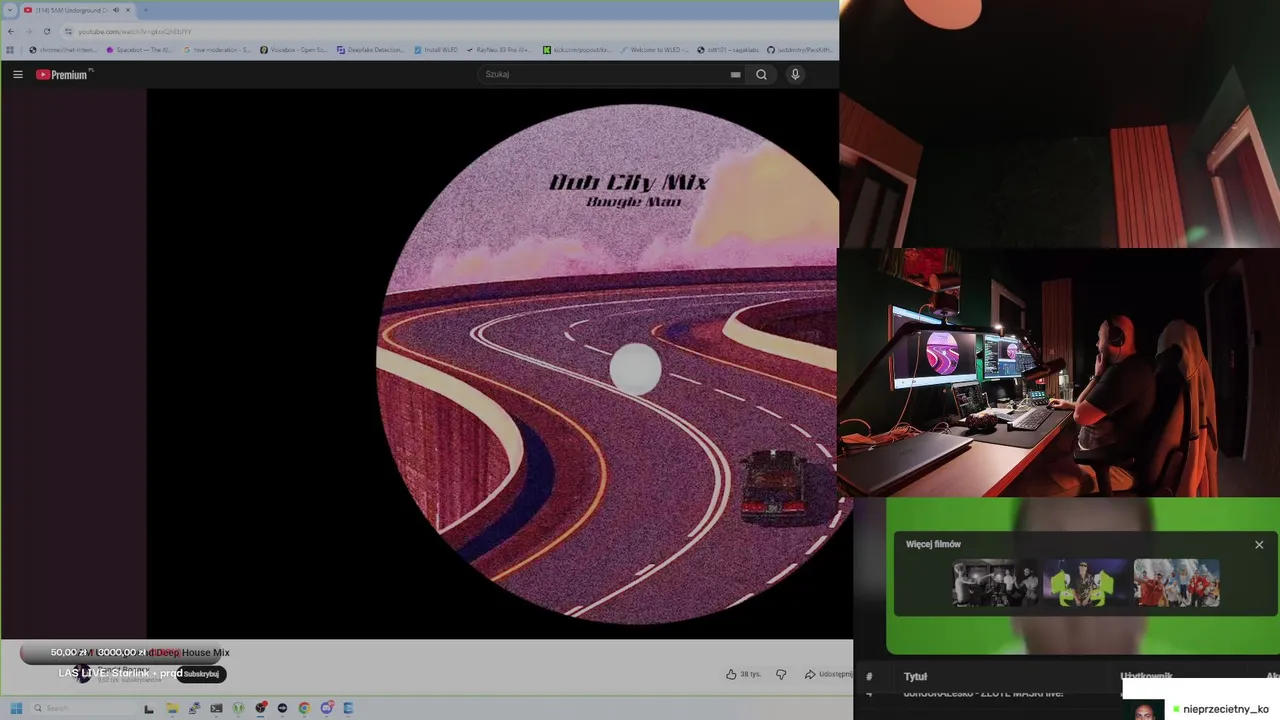This screenshot has width=1280, height=720.
Task: Open the Voicebox bookmark
Action: 294,49
